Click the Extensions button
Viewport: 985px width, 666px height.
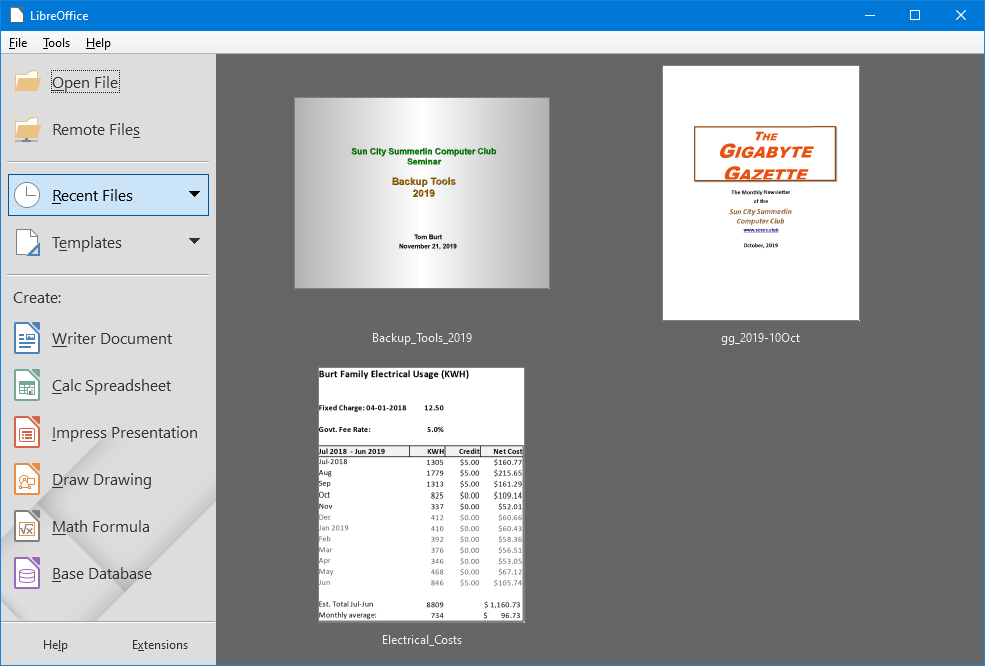[160, 645]
